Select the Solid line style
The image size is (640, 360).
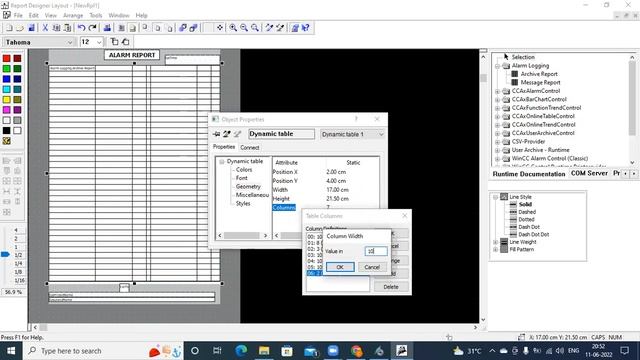point(525,204)
